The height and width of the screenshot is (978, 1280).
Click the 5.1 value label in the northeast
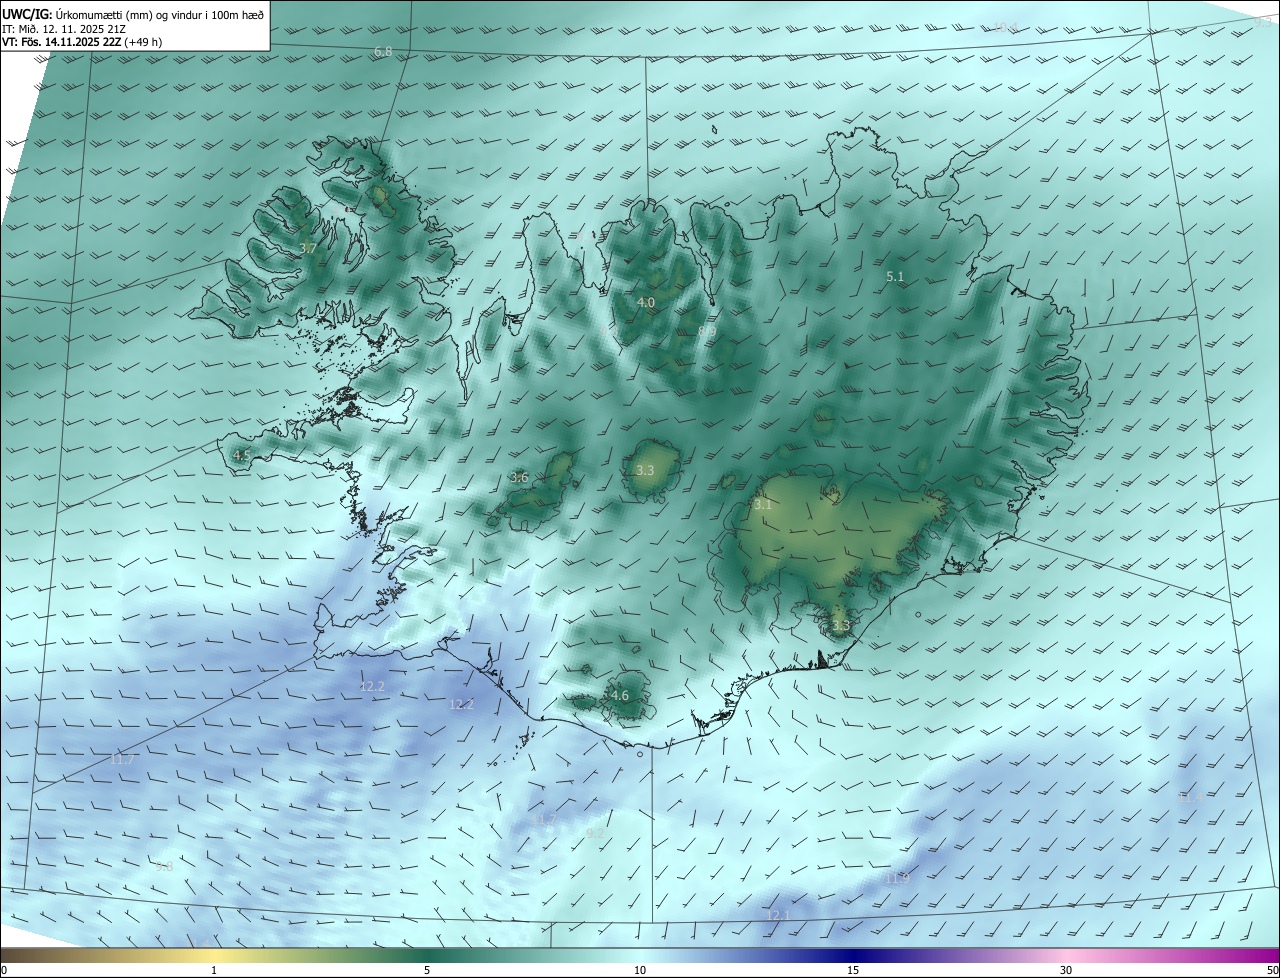coord(895,276)
